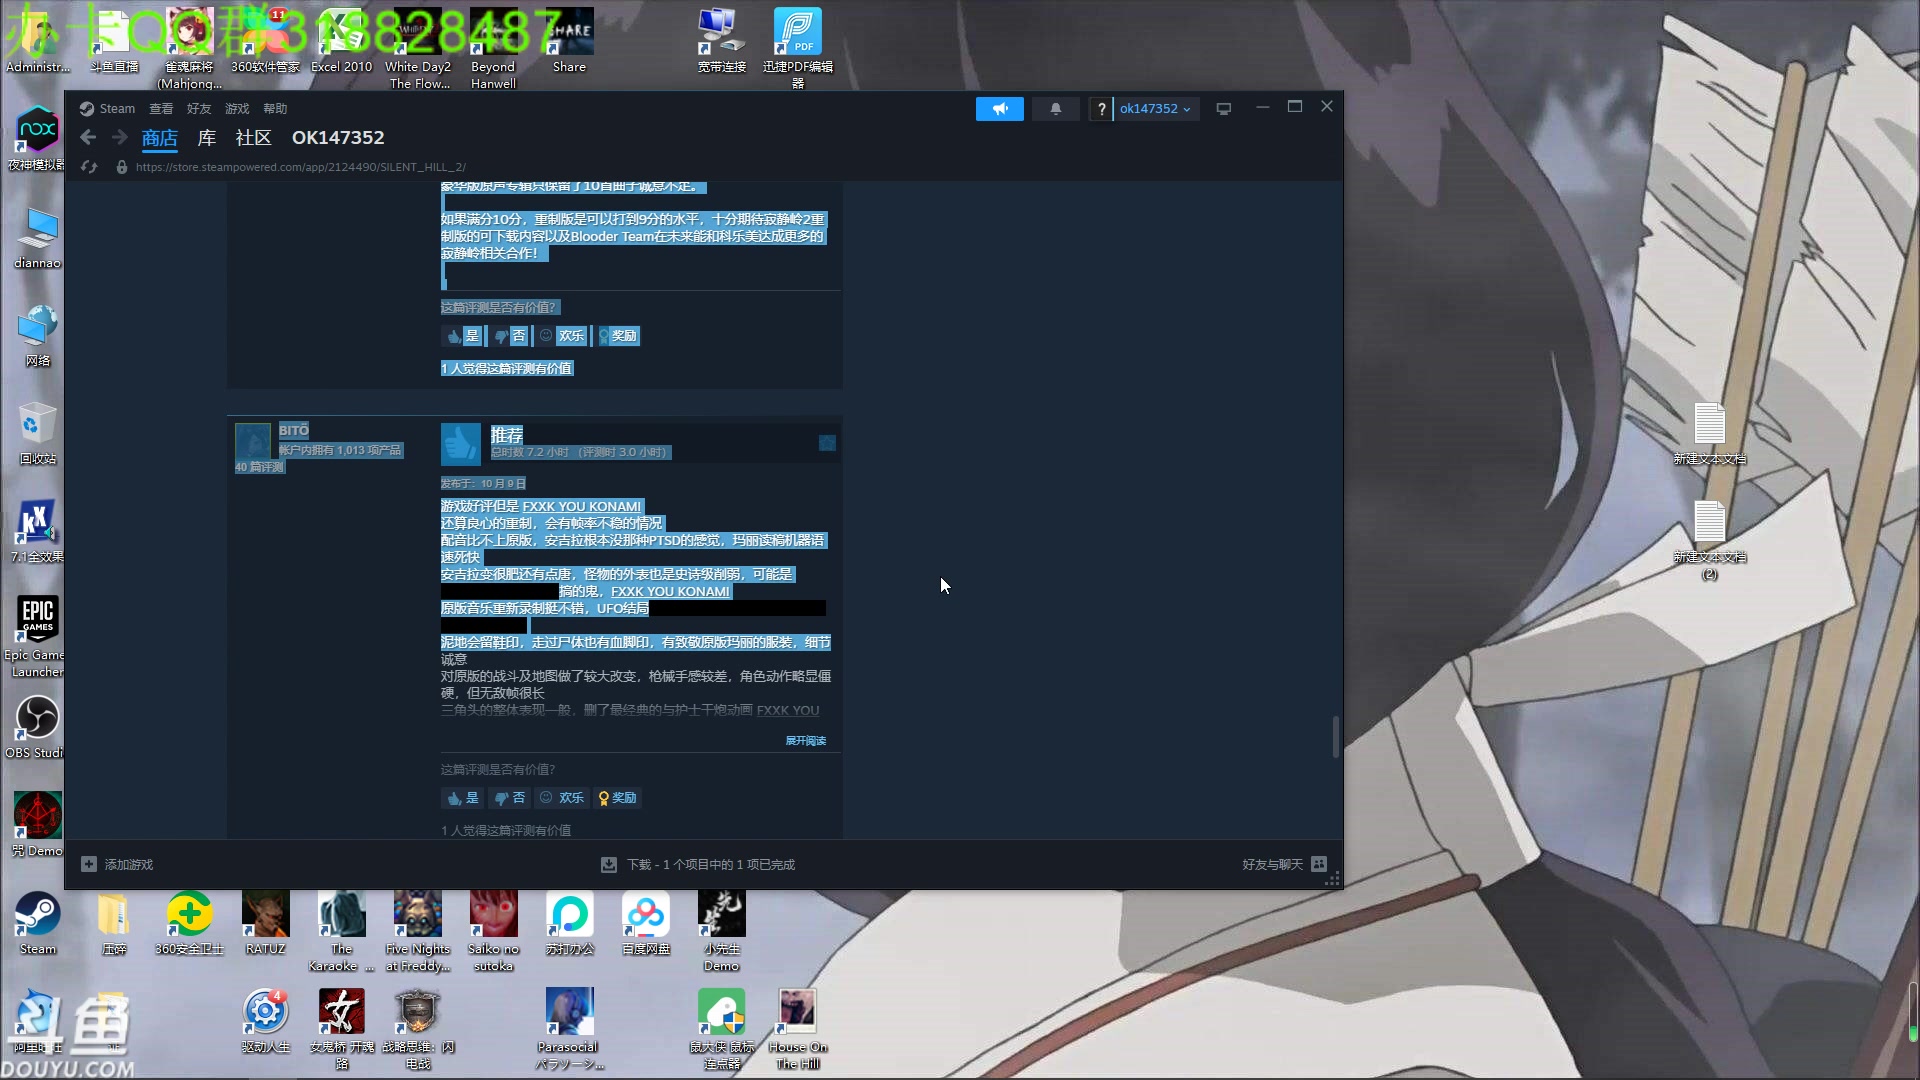Open the 回收站 recycle bin icon
1920x1080 pixels.
37,435
